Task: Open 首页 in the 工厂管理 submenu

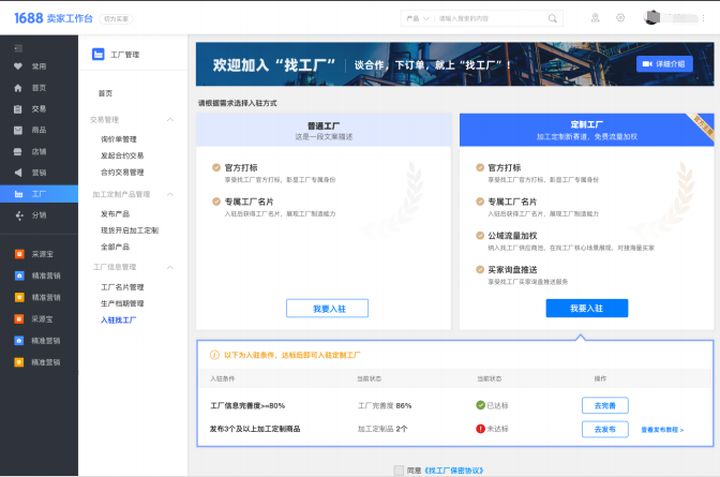Action: (106, 93)
